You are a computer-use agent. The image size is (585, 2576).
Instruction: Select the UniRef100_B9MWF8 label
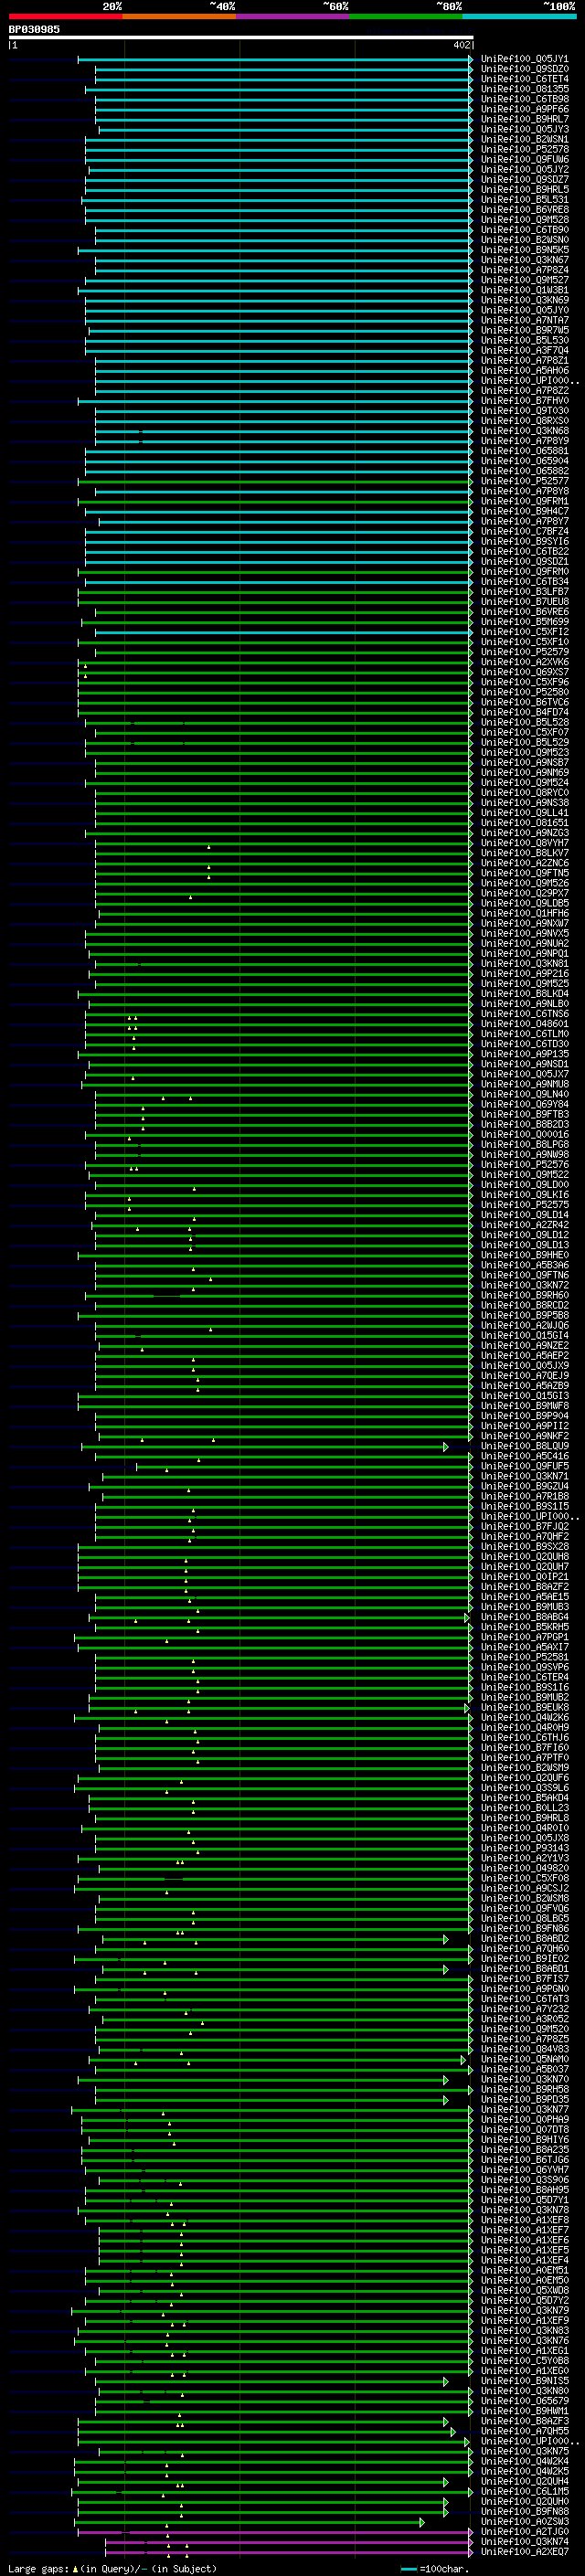pyautogui.click(x=525, y=1405)
